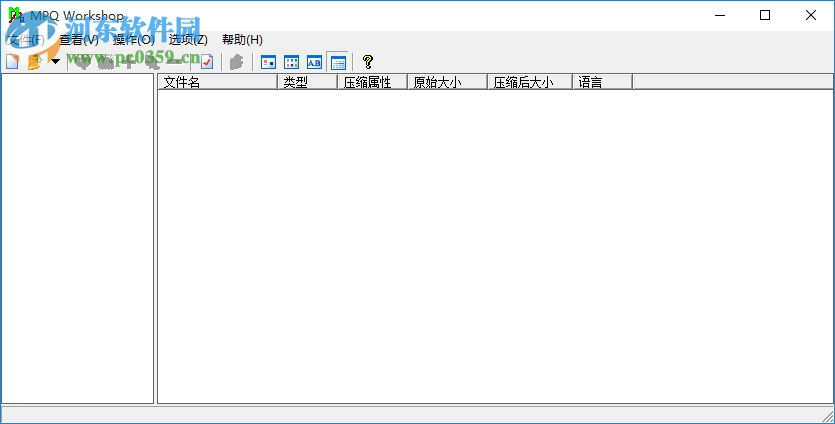Viewport: 835px width, 424px height.
Task: Sort by the 原始大小 column header
Action: tap(447, 82)
